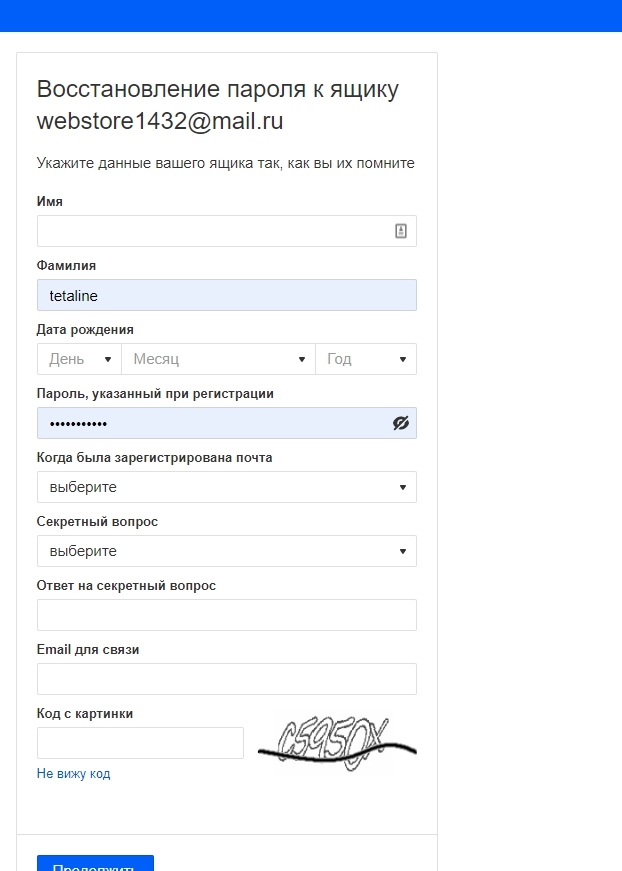The width and height of the screenshot is (622, 871).
Task: Click the contact autofill icon in Имя field
Action: click(401, 231)
